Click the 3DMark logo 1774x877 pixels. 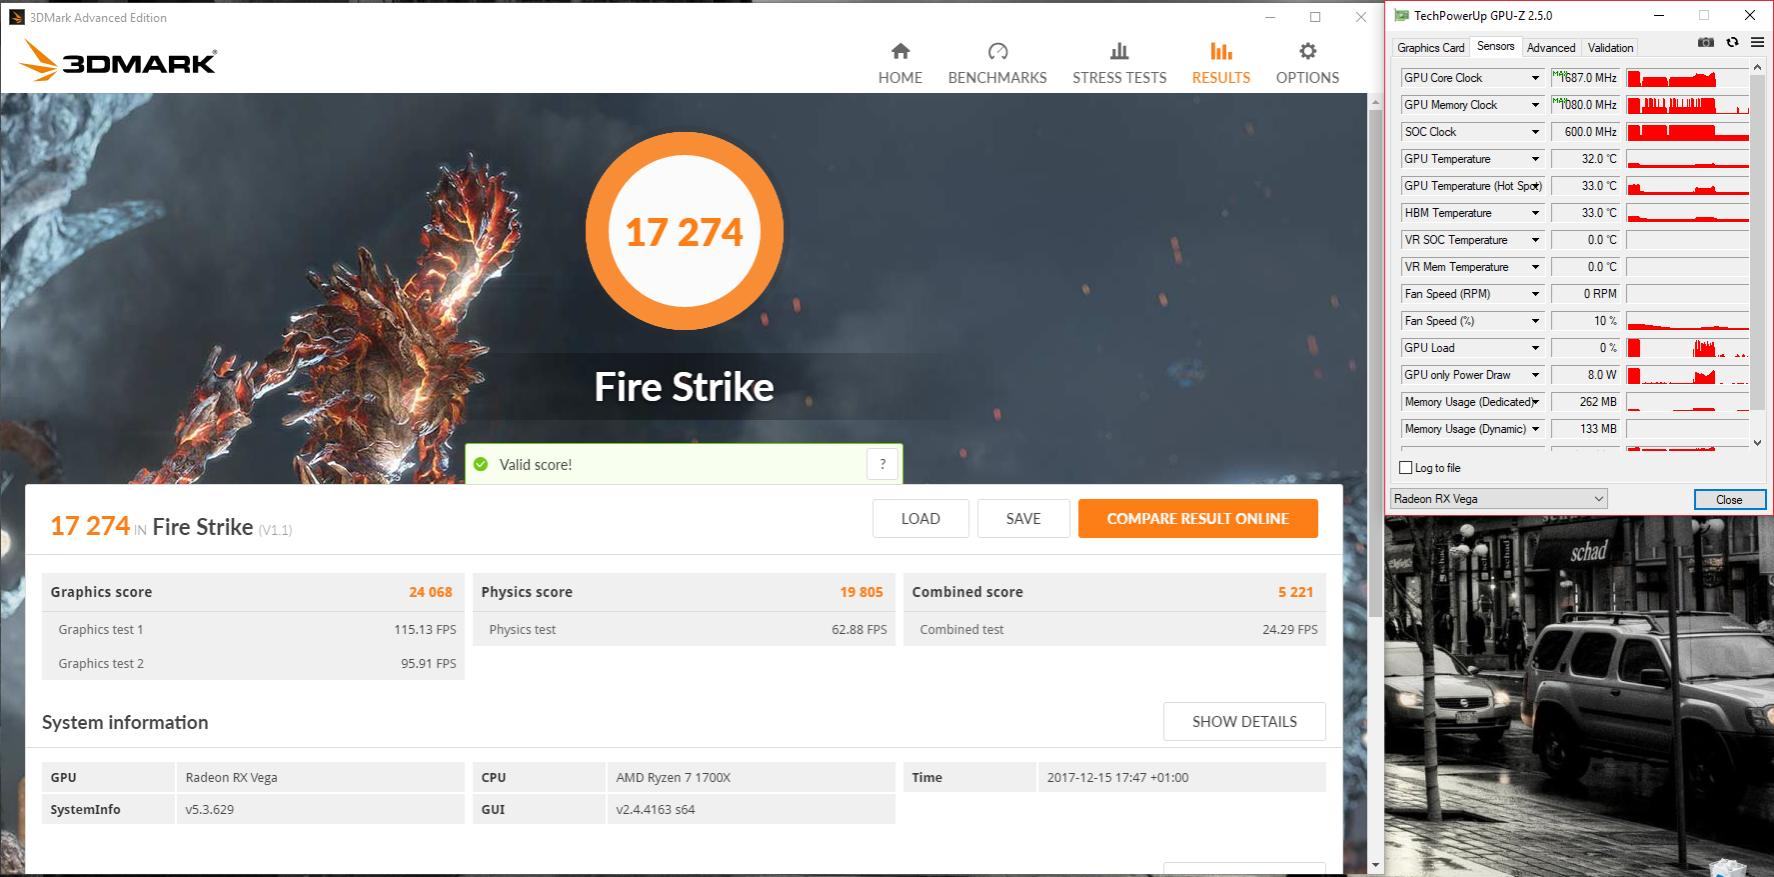pos(118,60)
